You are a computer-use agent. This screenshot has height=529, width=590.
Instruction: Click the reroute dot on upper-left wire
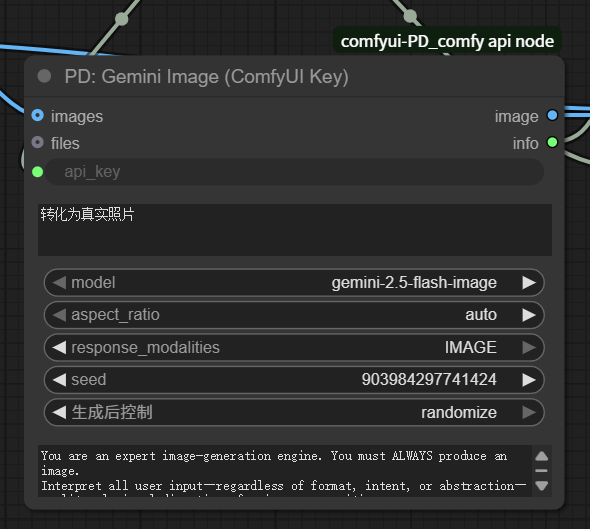click(122, 18)
